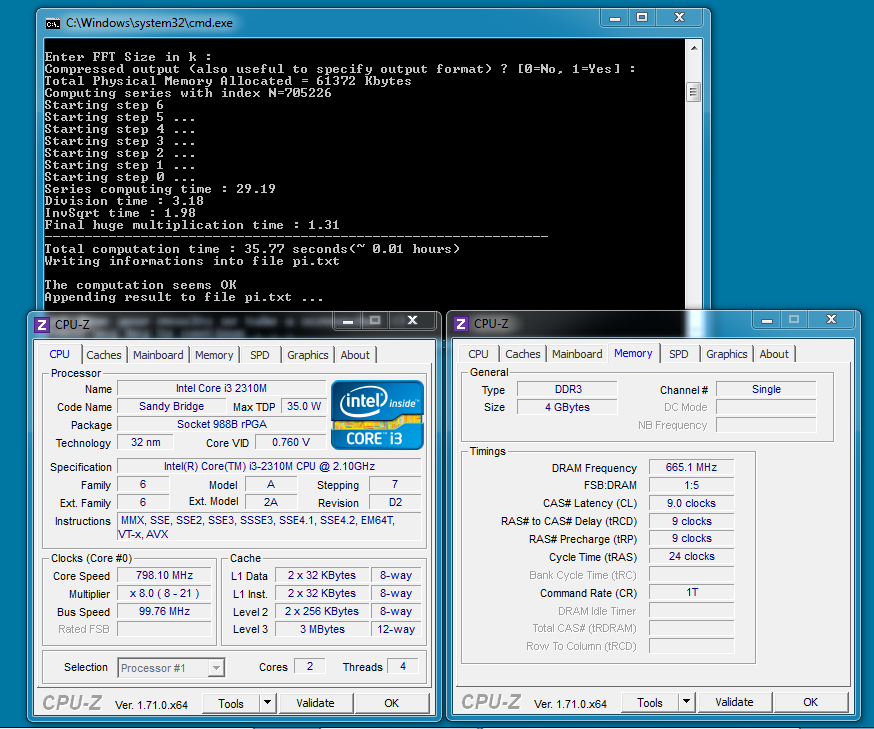
Task: Click the cmd window scrollbar thumb
Action: tap(693, 92)
